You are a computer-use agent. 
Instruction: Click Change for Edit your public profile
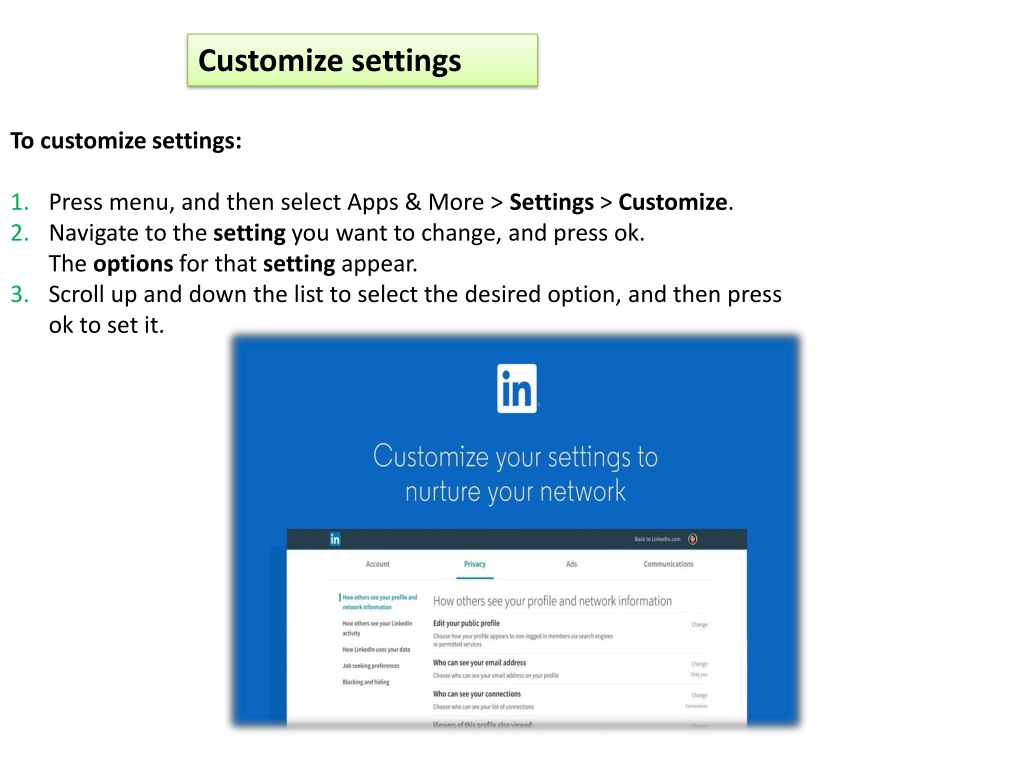click(699, 624)
